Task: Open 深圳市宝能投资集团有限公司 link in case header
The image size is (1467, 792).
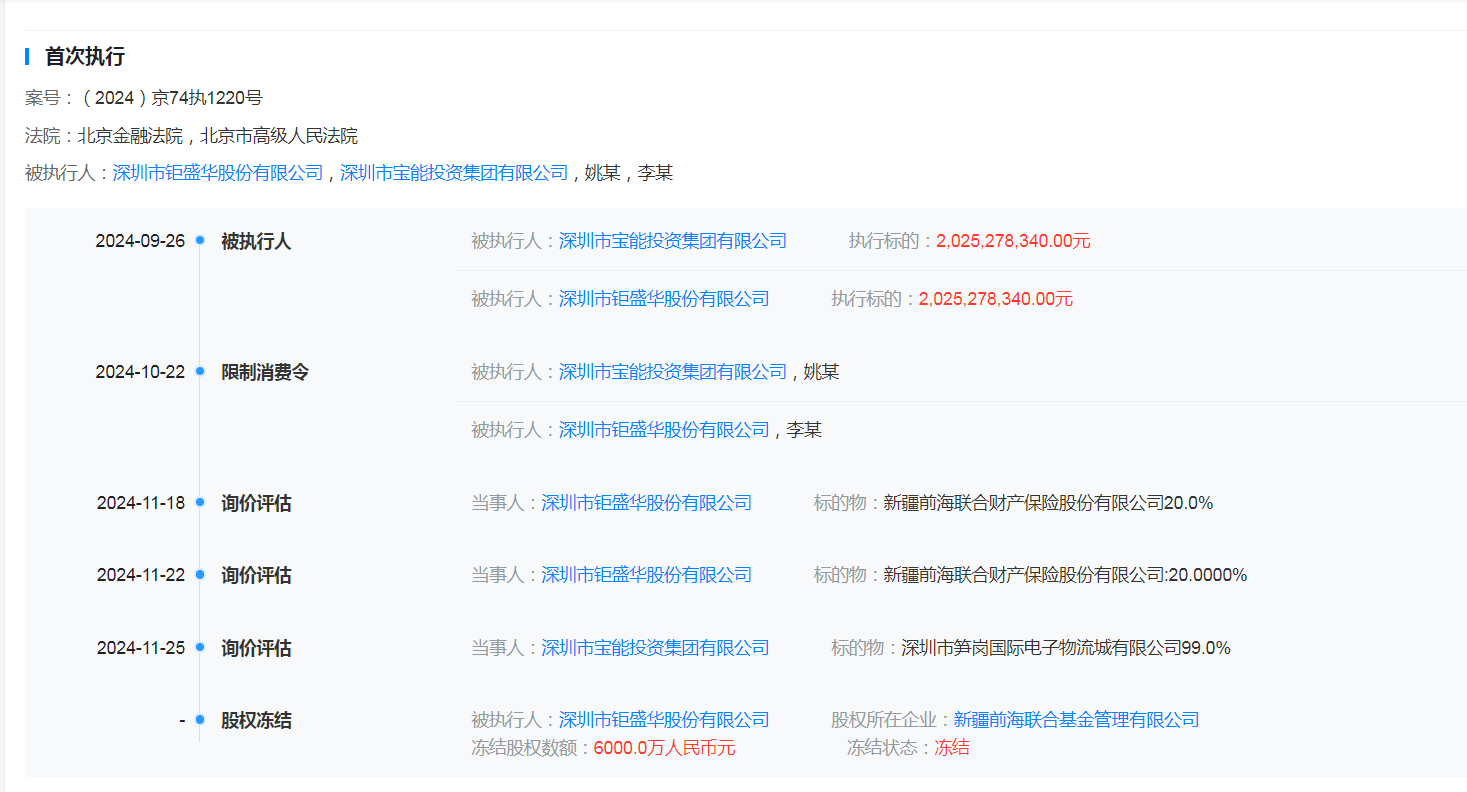Action: [x=454, y=173]
